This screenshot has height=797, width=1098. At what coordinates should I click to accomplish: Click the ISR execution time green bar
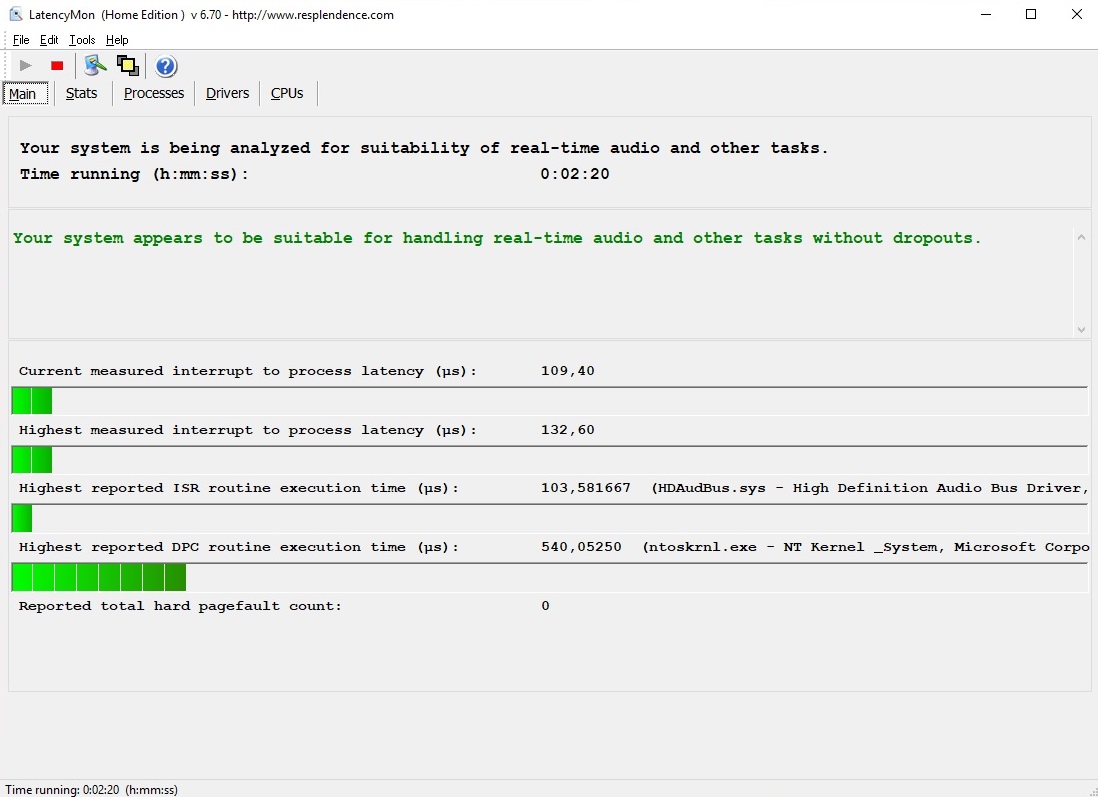(x=22, y=519)
